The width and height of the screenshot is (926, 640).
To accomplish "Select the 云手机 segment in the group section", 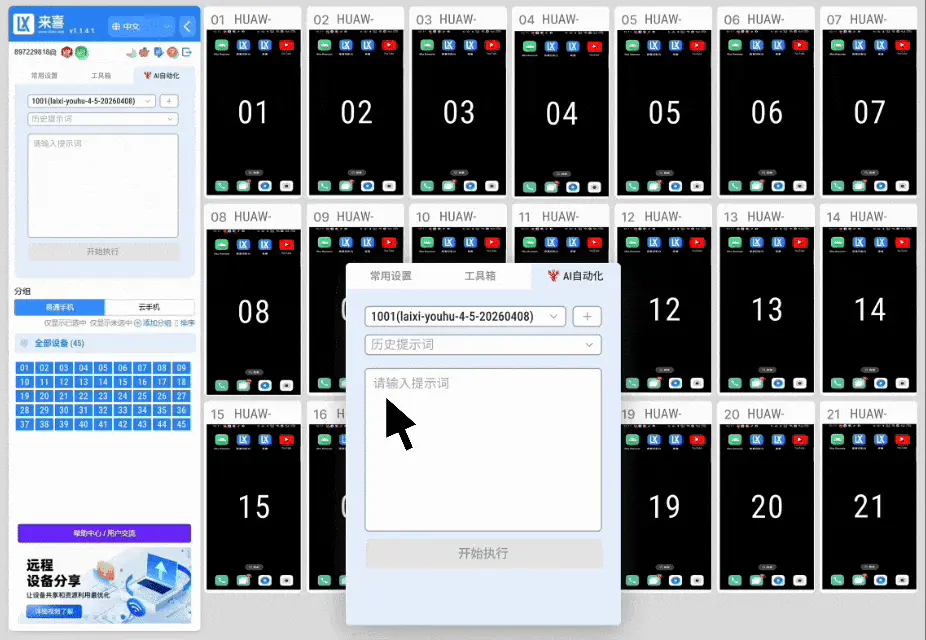I will 149,307.
